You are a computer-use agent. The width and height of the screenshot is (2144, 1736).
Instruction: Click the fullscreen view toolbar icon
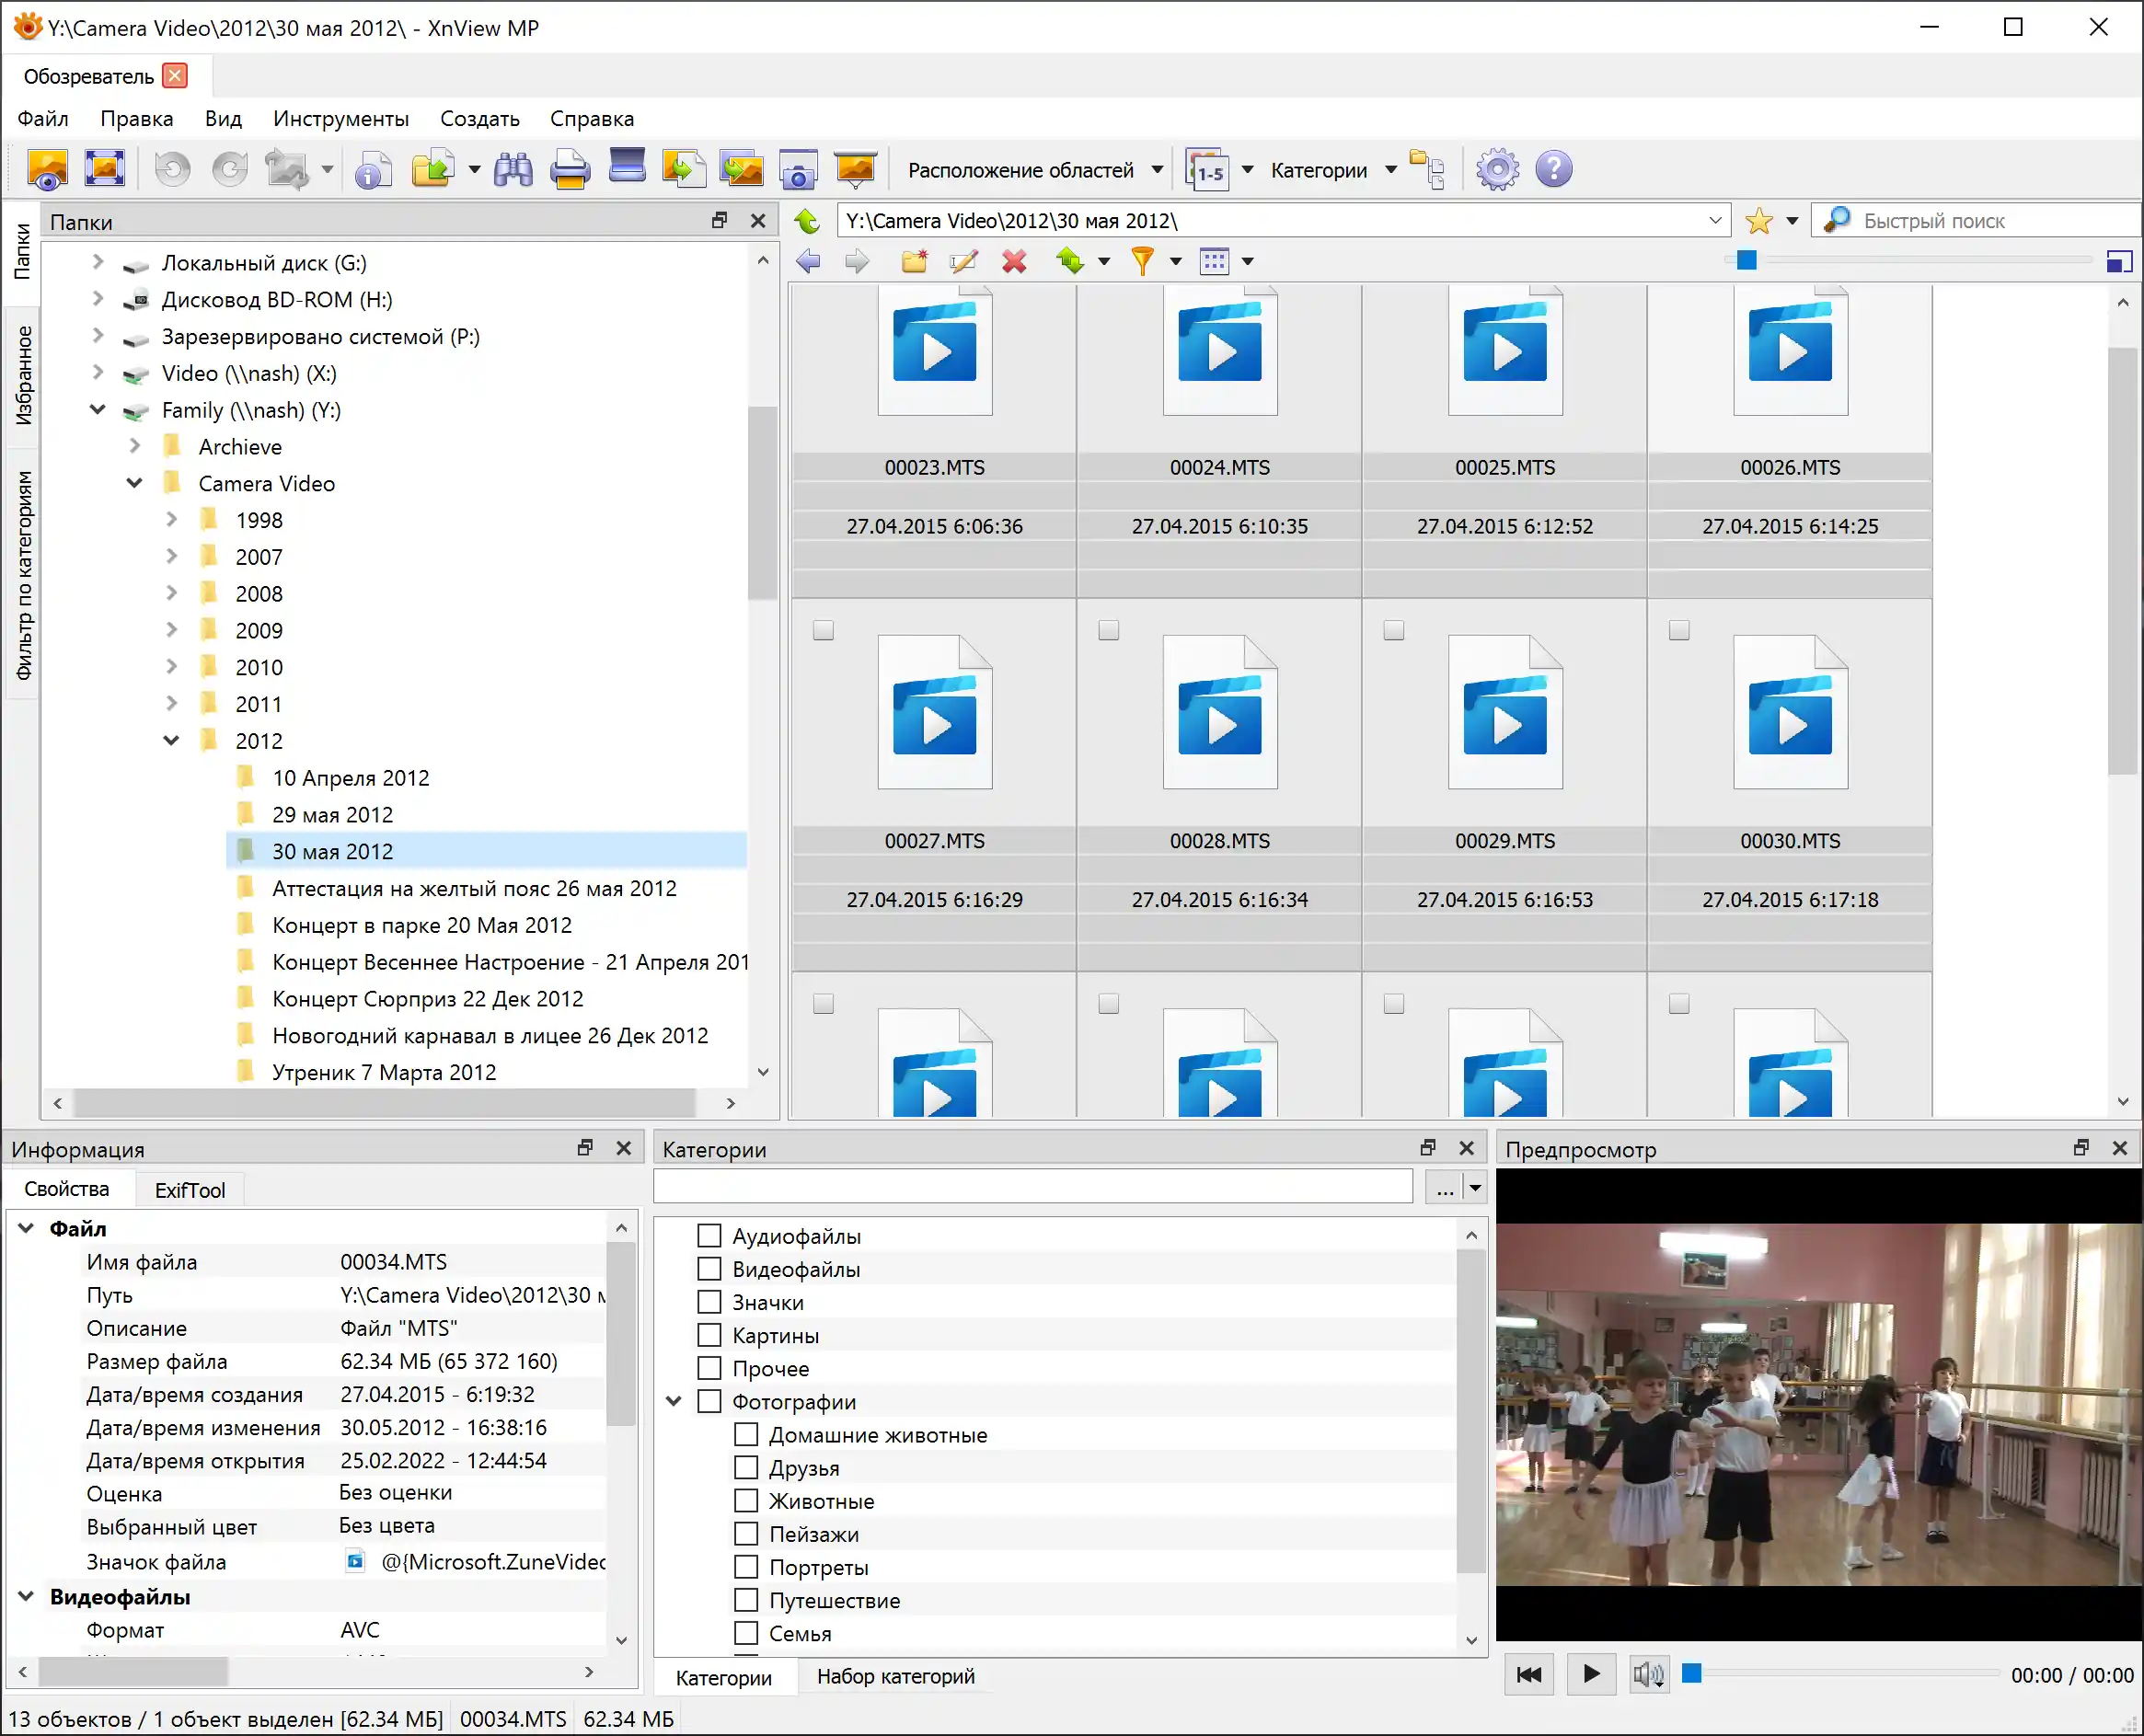coord(104,169)
